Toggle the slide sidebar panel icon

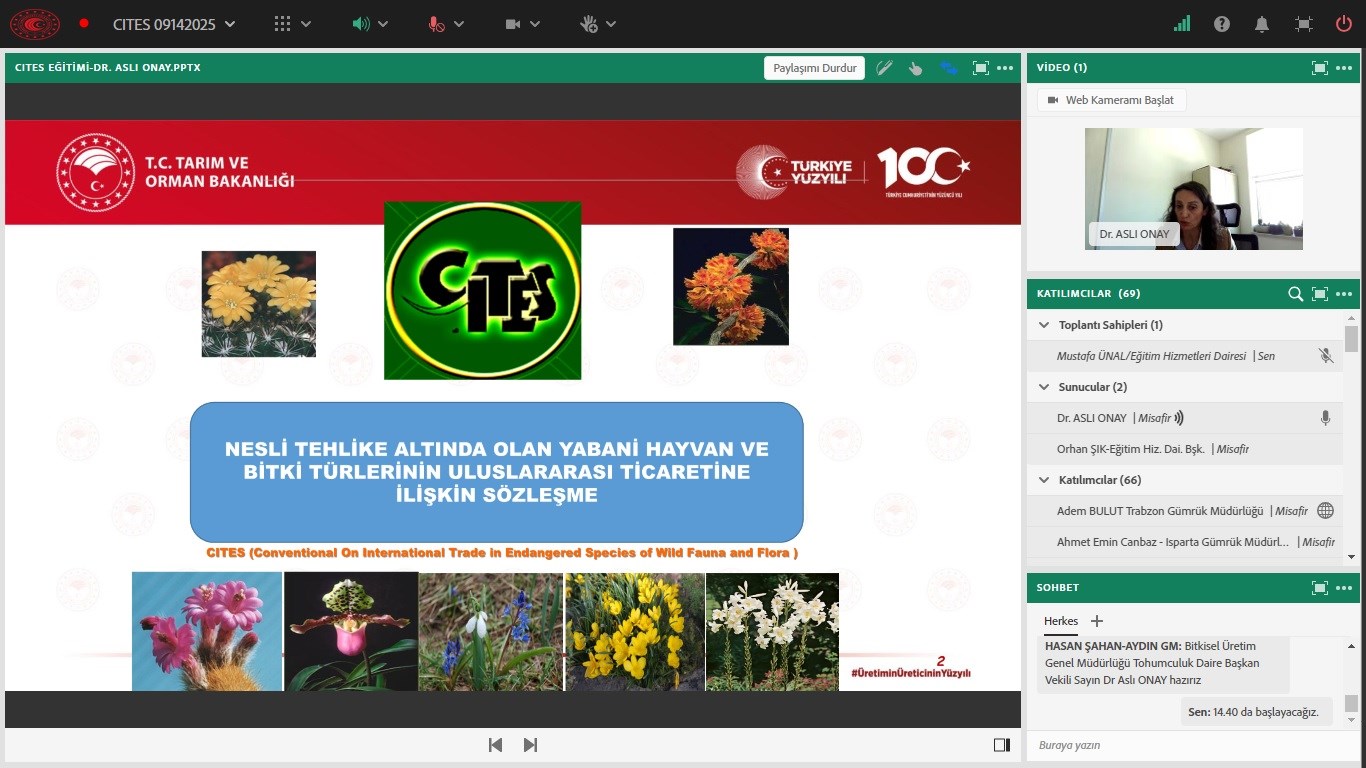coord(1001,745)
